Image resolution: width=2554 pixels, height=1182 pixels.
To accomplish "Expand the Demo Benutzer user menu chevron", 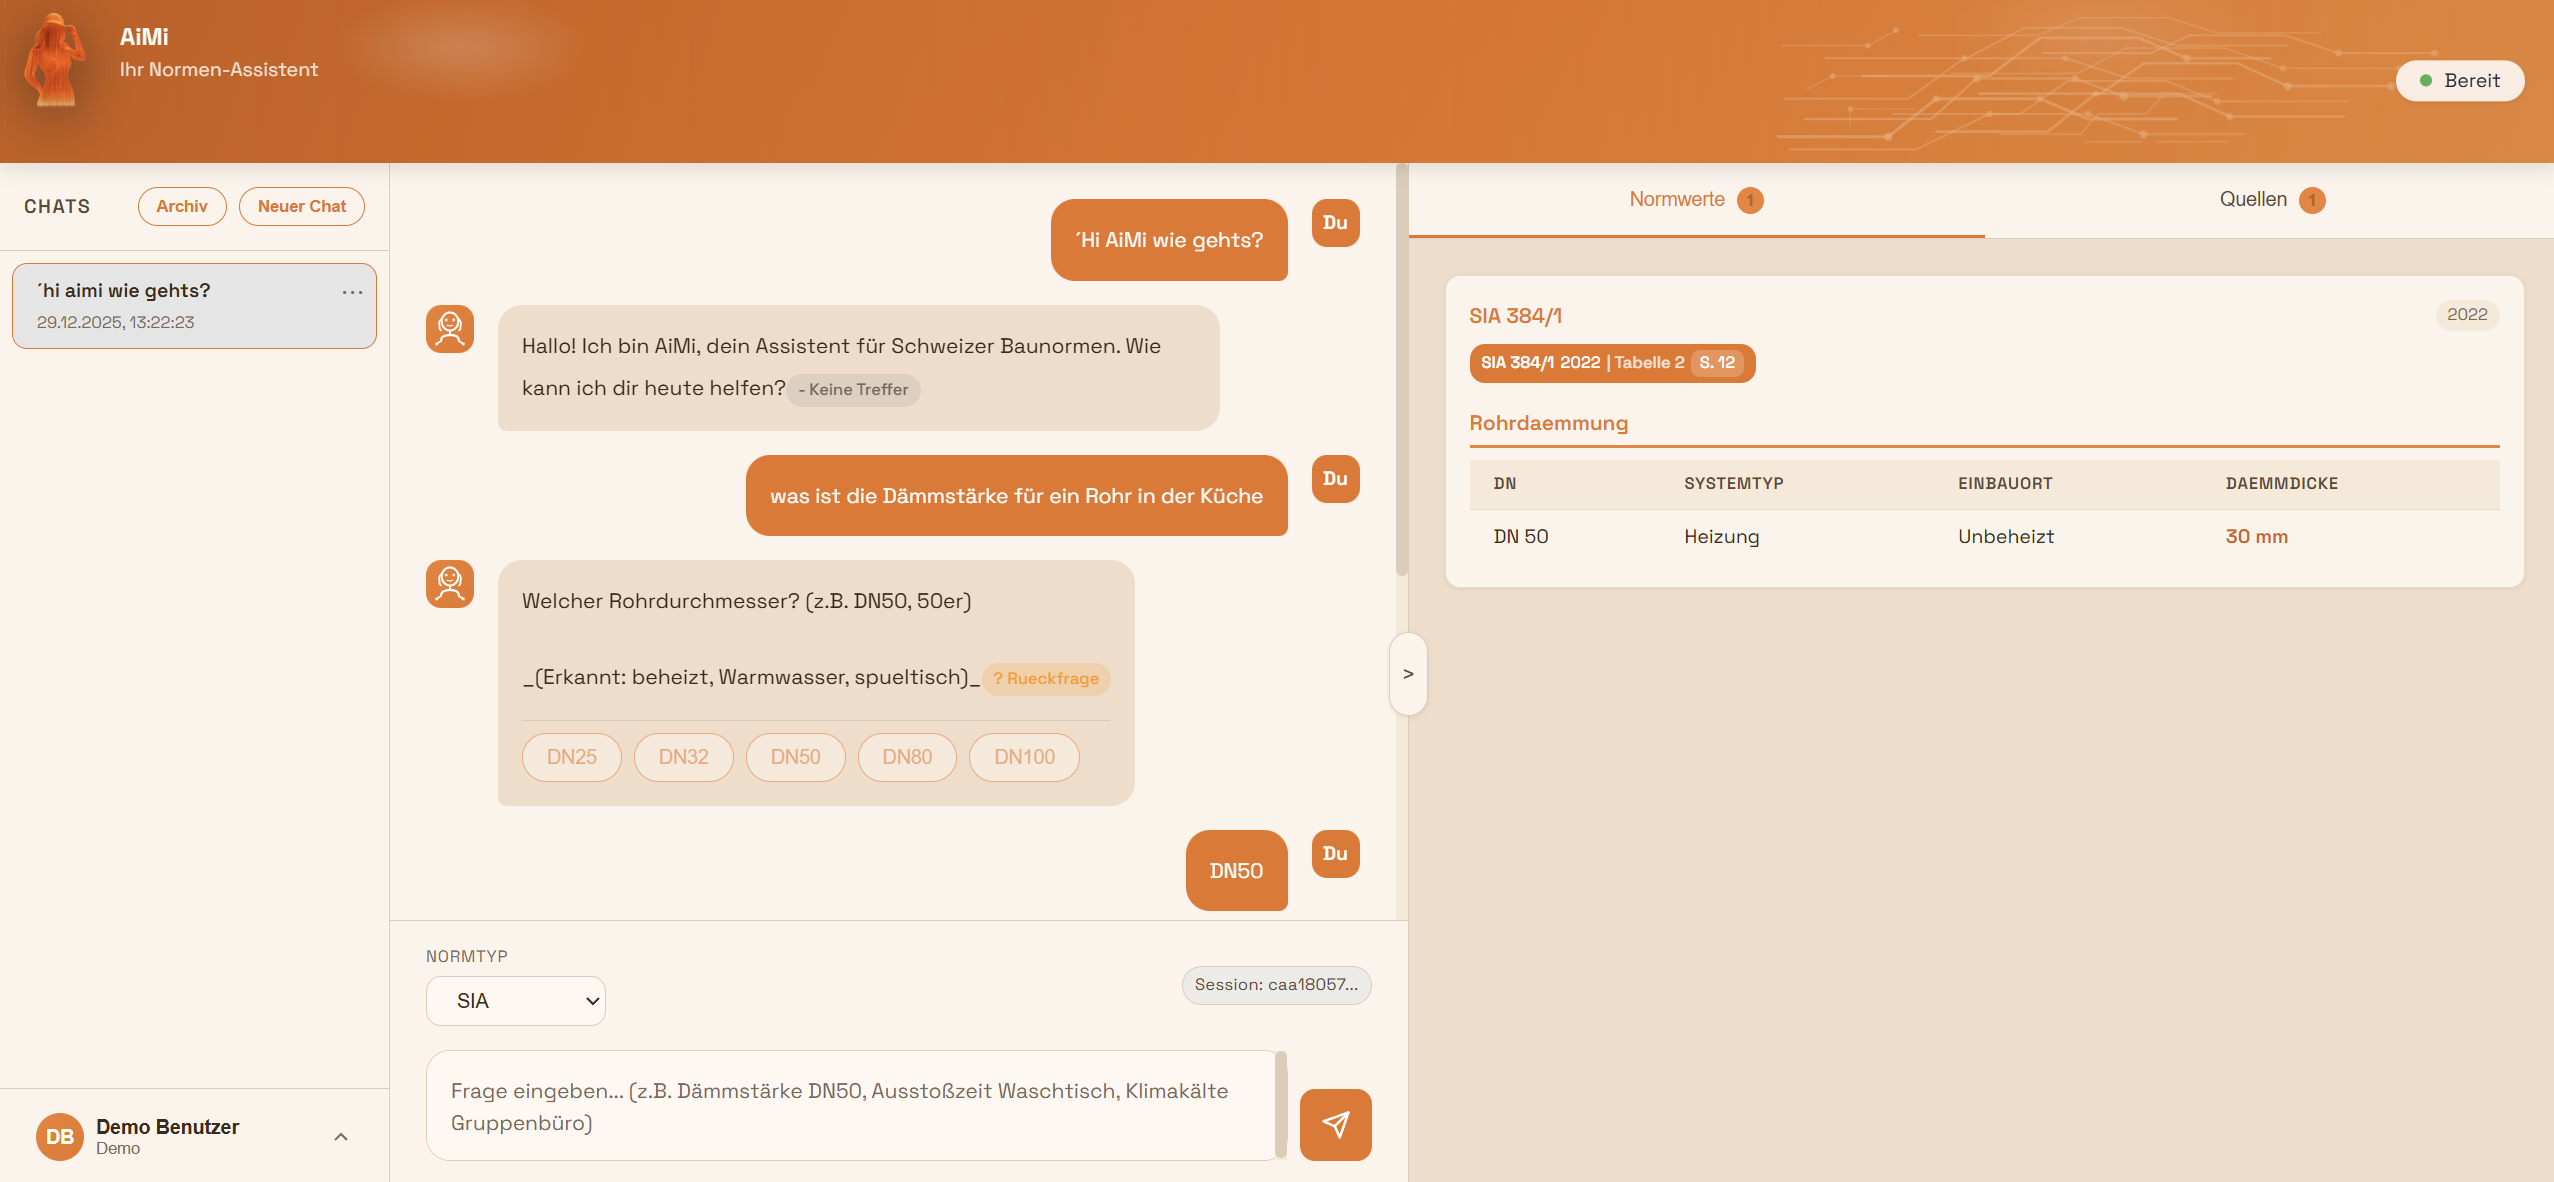I will [x=341, y=1137].
